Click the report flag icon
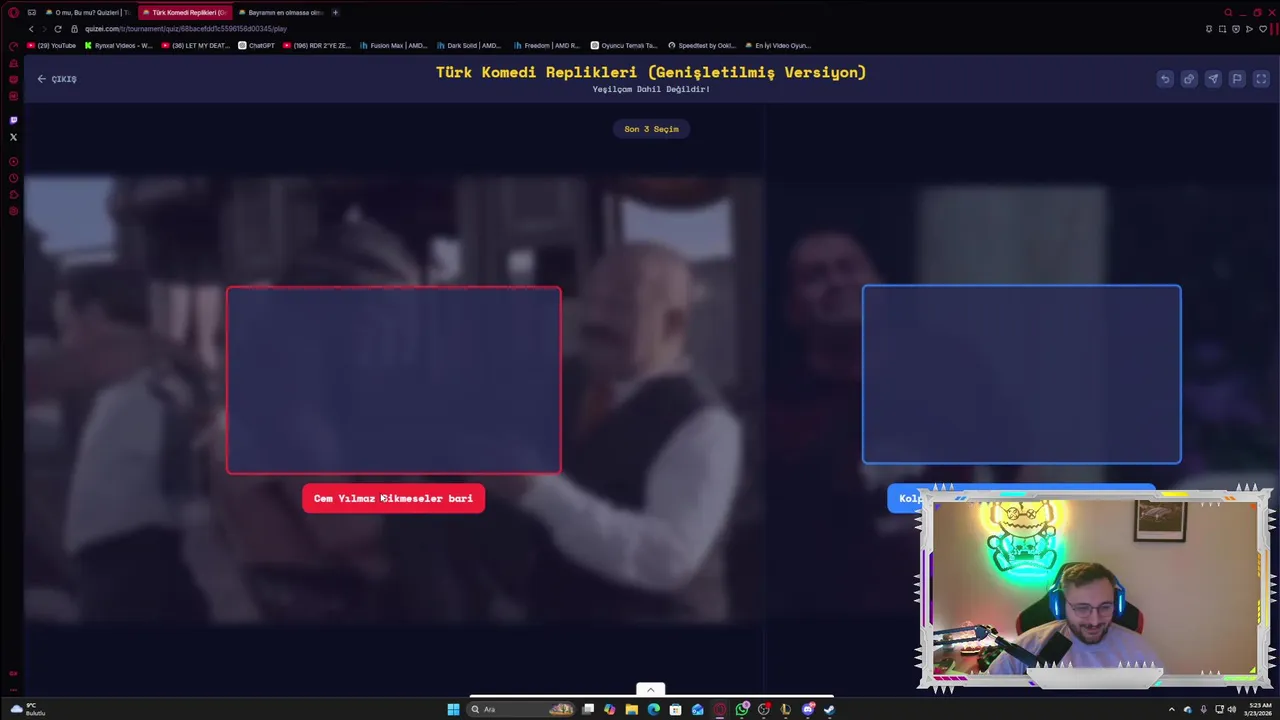The height and width of the screenshot is (720, 1280). pos(1237,79)
